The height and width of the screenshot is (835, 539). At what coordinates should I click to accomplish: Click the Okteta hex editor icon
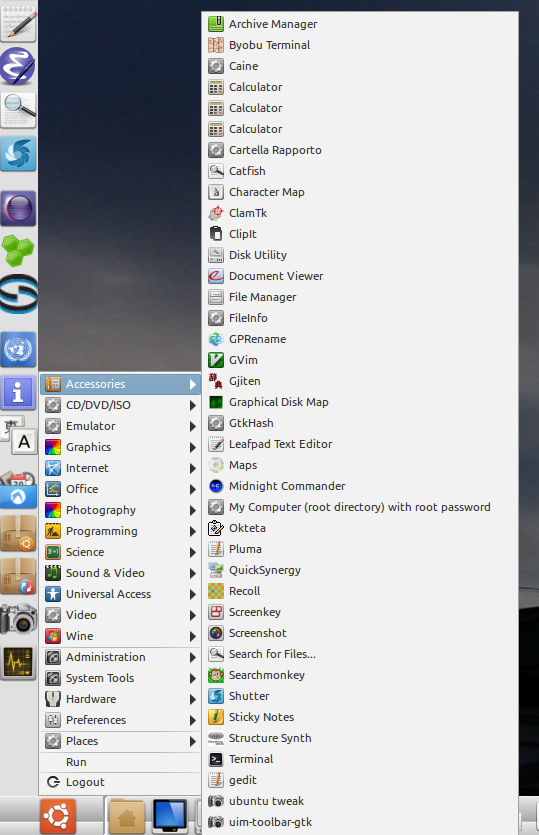point(216,528)
